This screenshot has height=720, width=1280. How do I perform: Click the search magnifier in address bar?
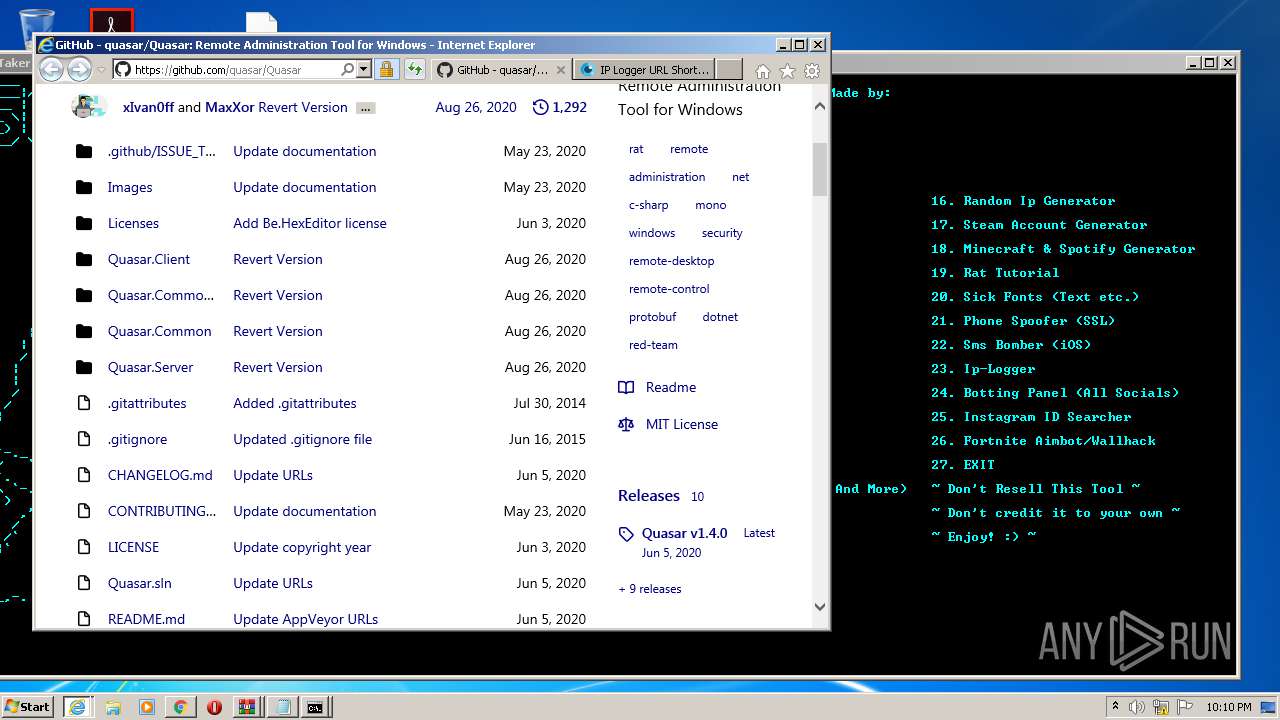tap(347, 70)
